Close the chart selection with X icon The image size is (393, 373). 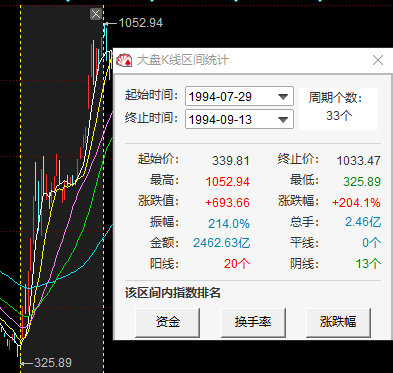96,14
